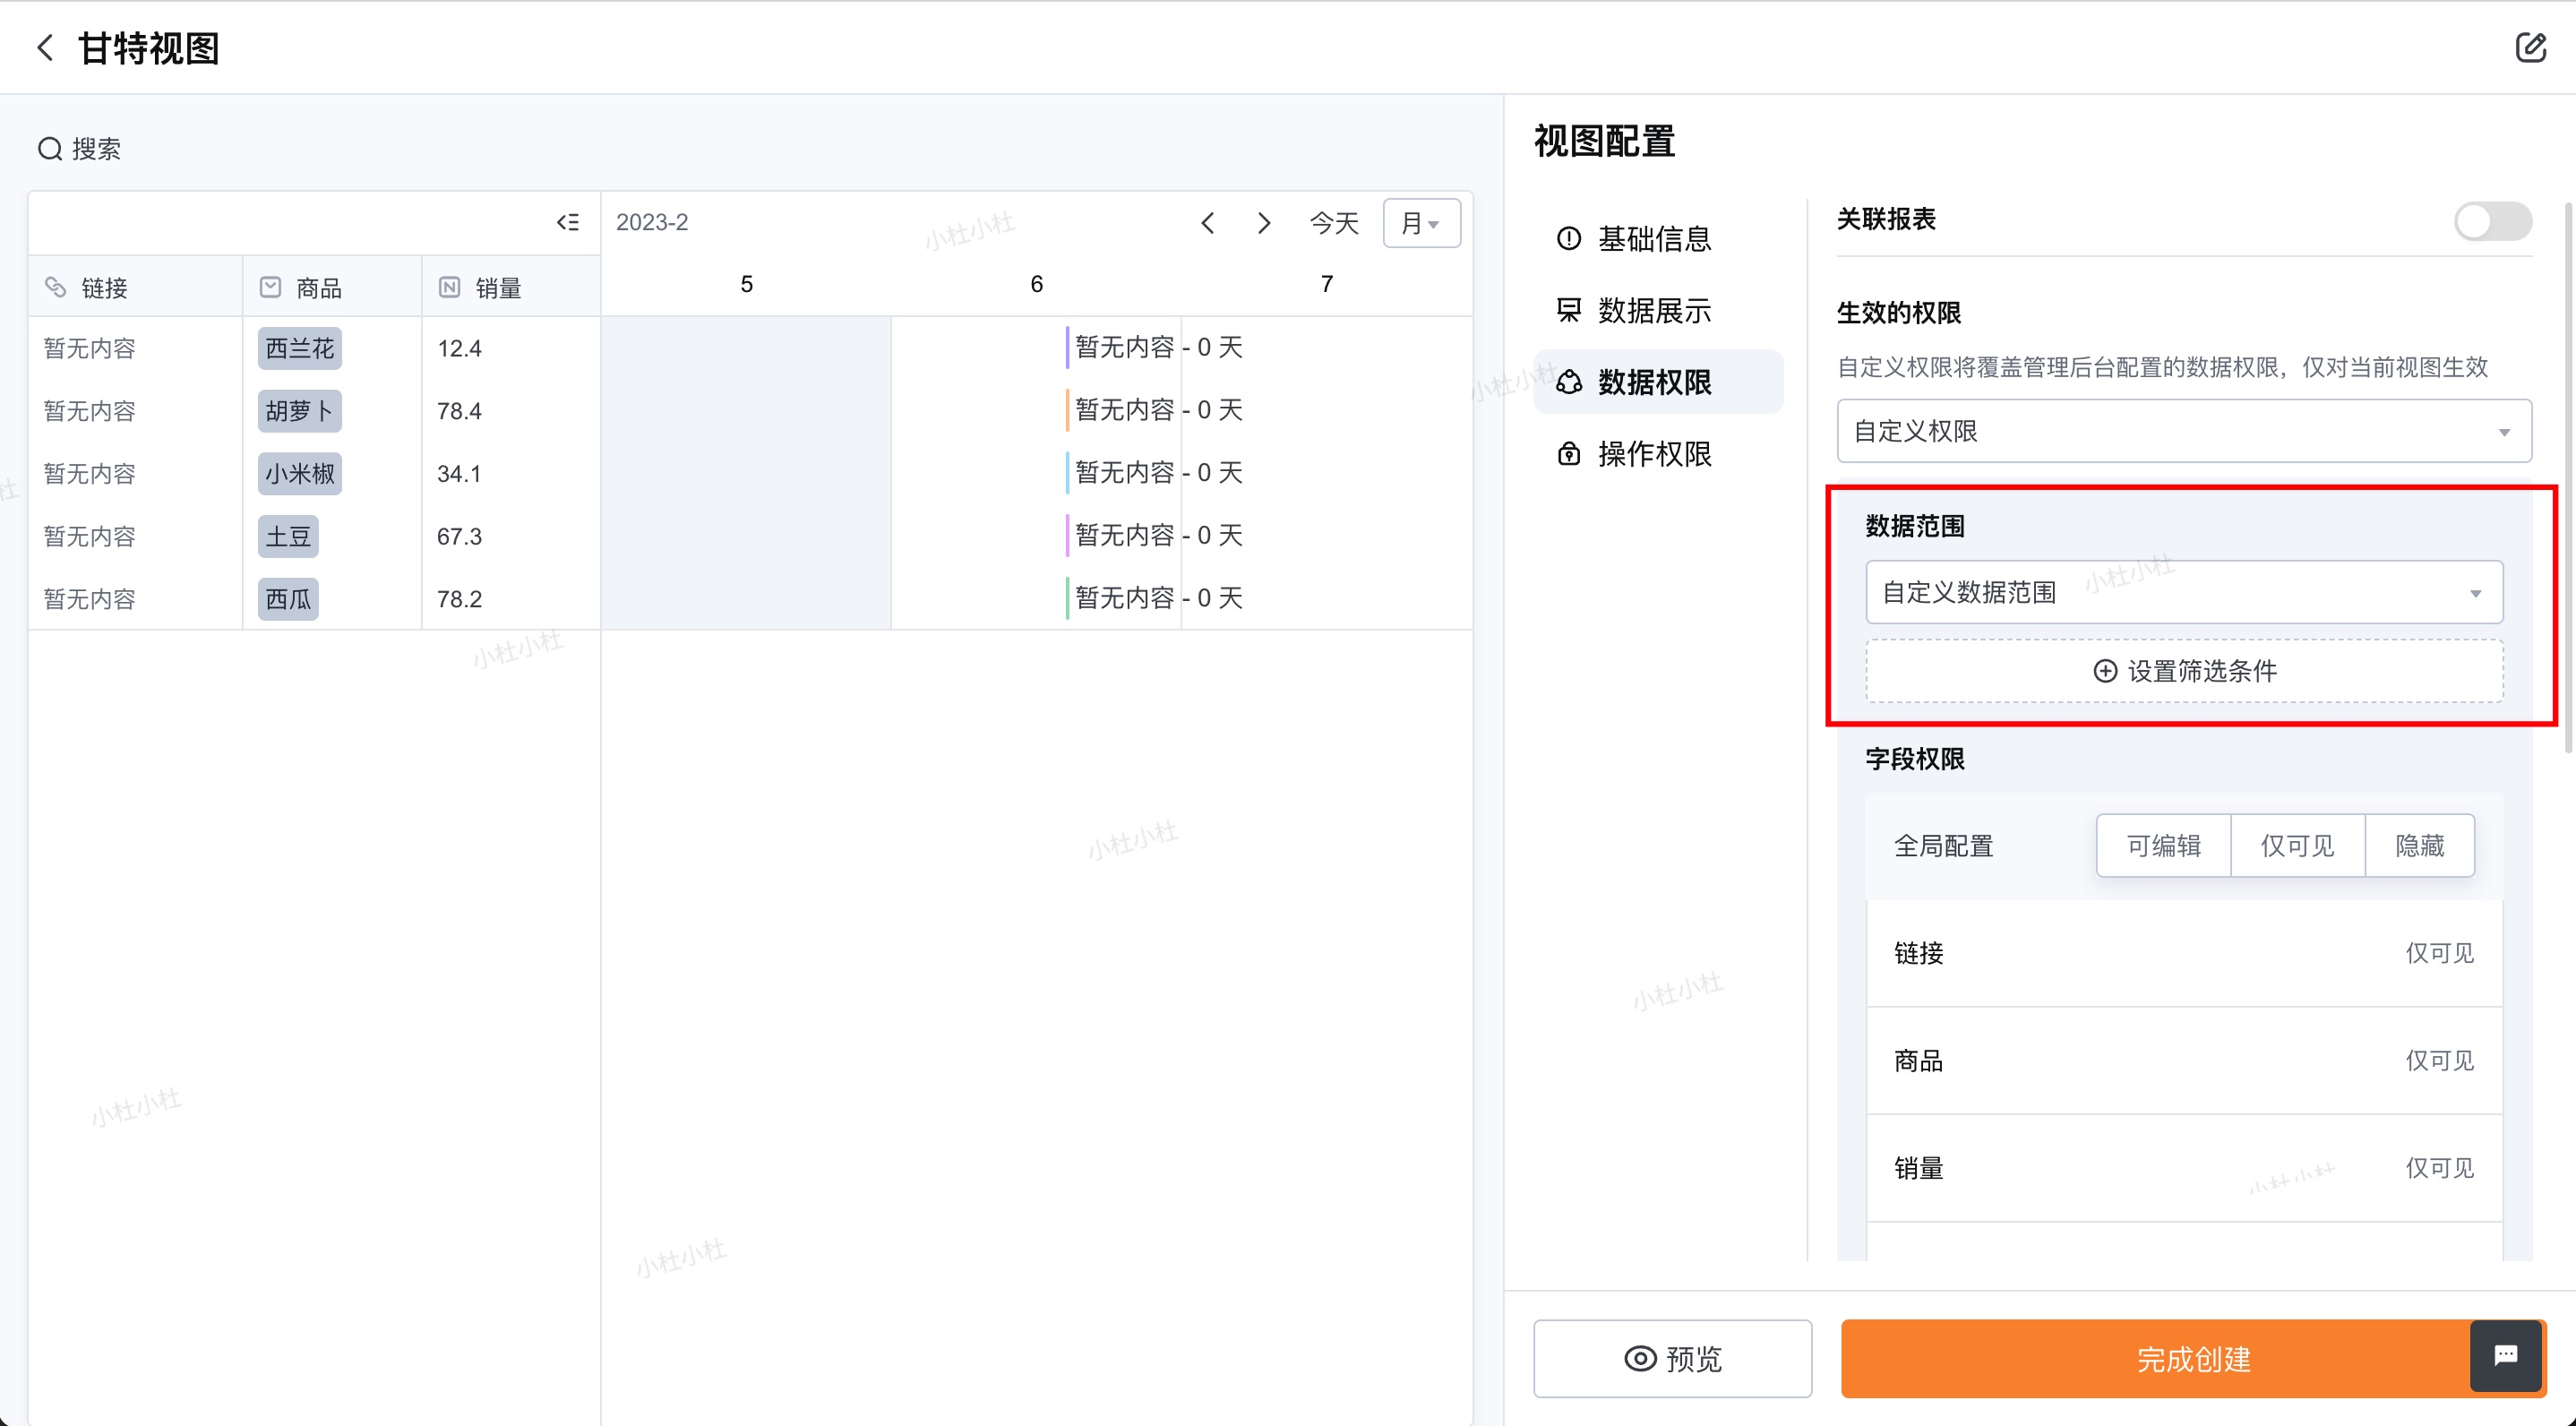Collapse the field columns with the fold icon

click(568, 222)
